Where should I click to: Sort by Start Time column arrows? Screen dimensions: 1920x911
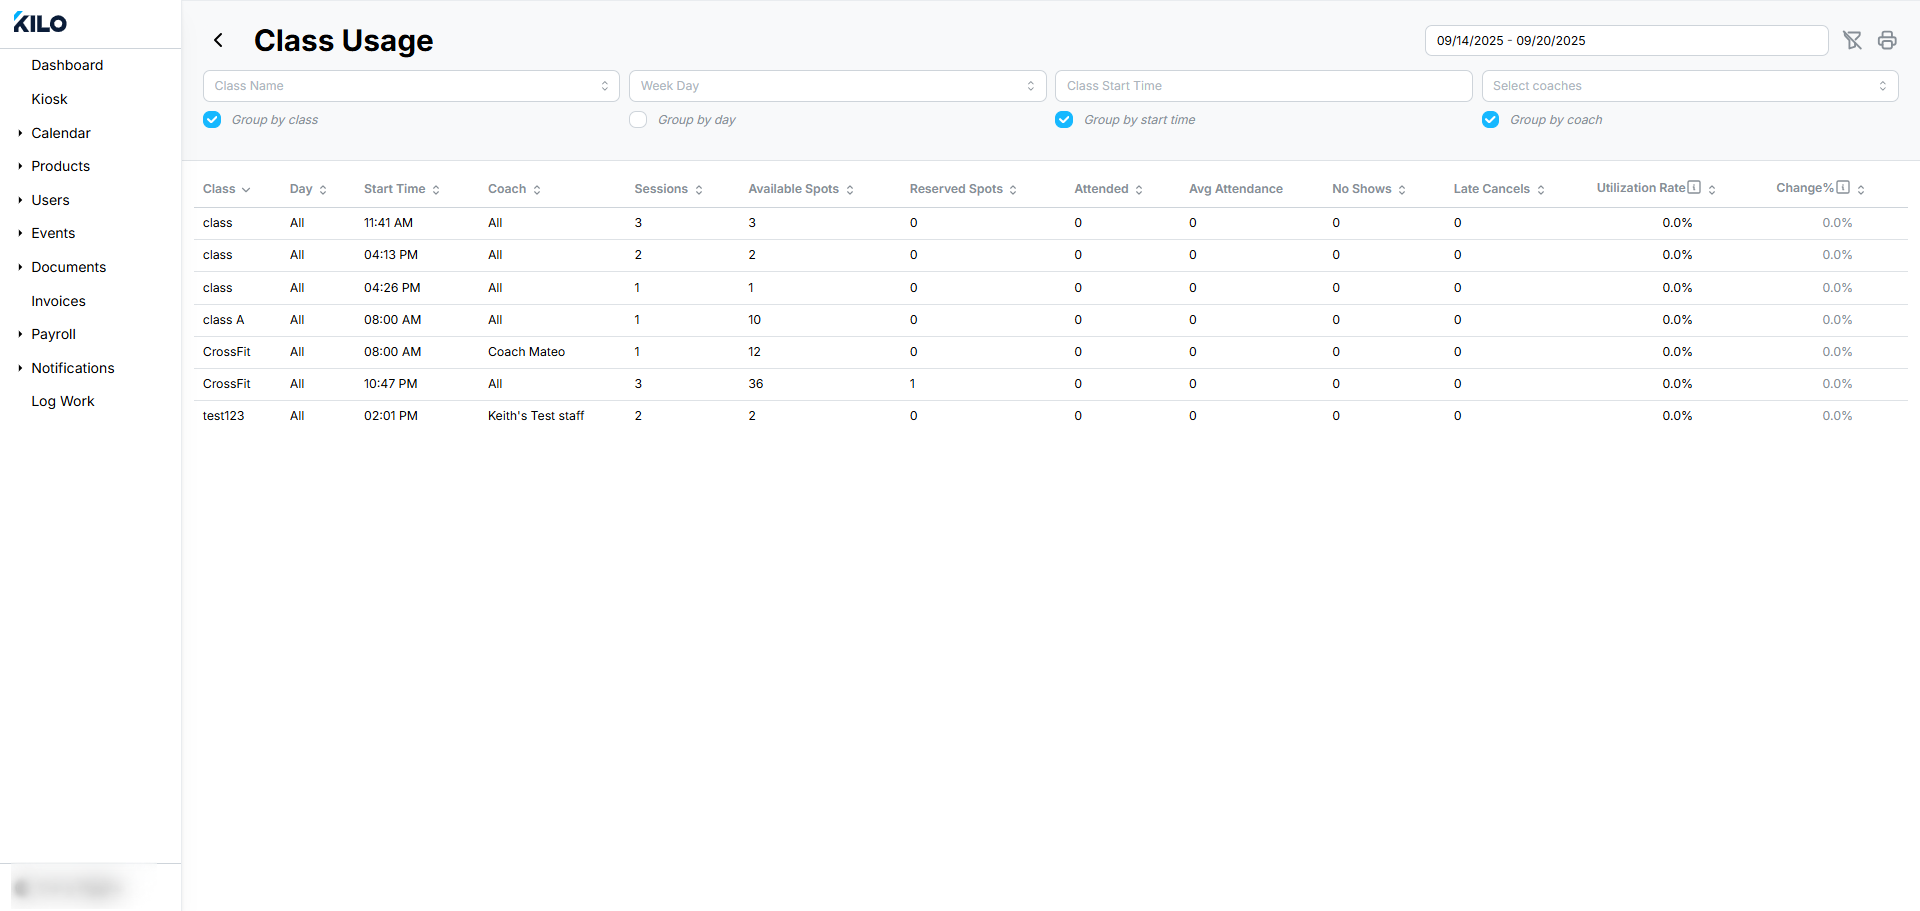coord(436,190)
